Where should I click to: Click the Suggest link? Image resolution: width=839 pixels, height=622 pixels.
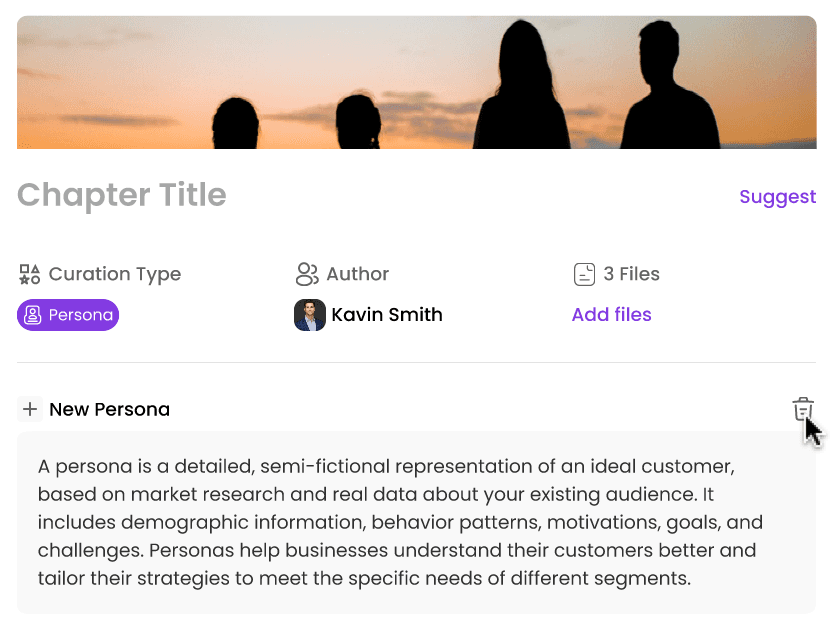point(777,197)
